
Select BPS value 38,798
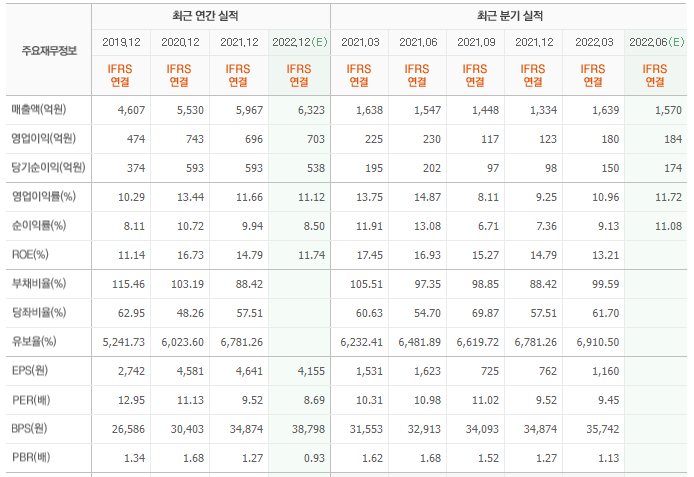coord(308,429)
